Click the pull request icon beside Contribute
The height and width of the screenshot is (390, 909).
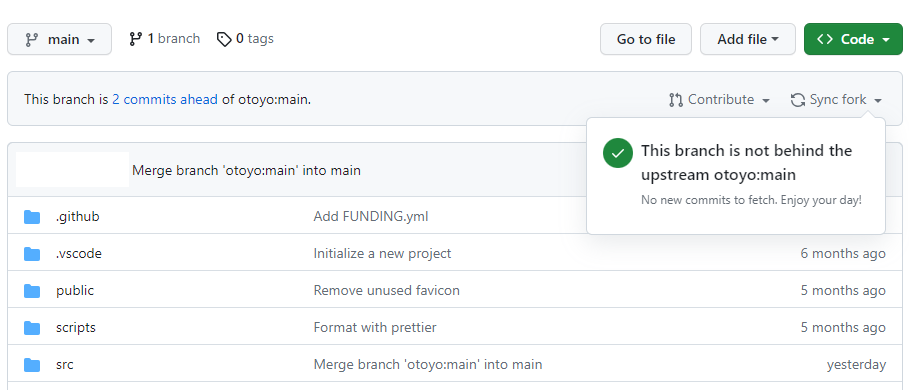tap(675, 100)
